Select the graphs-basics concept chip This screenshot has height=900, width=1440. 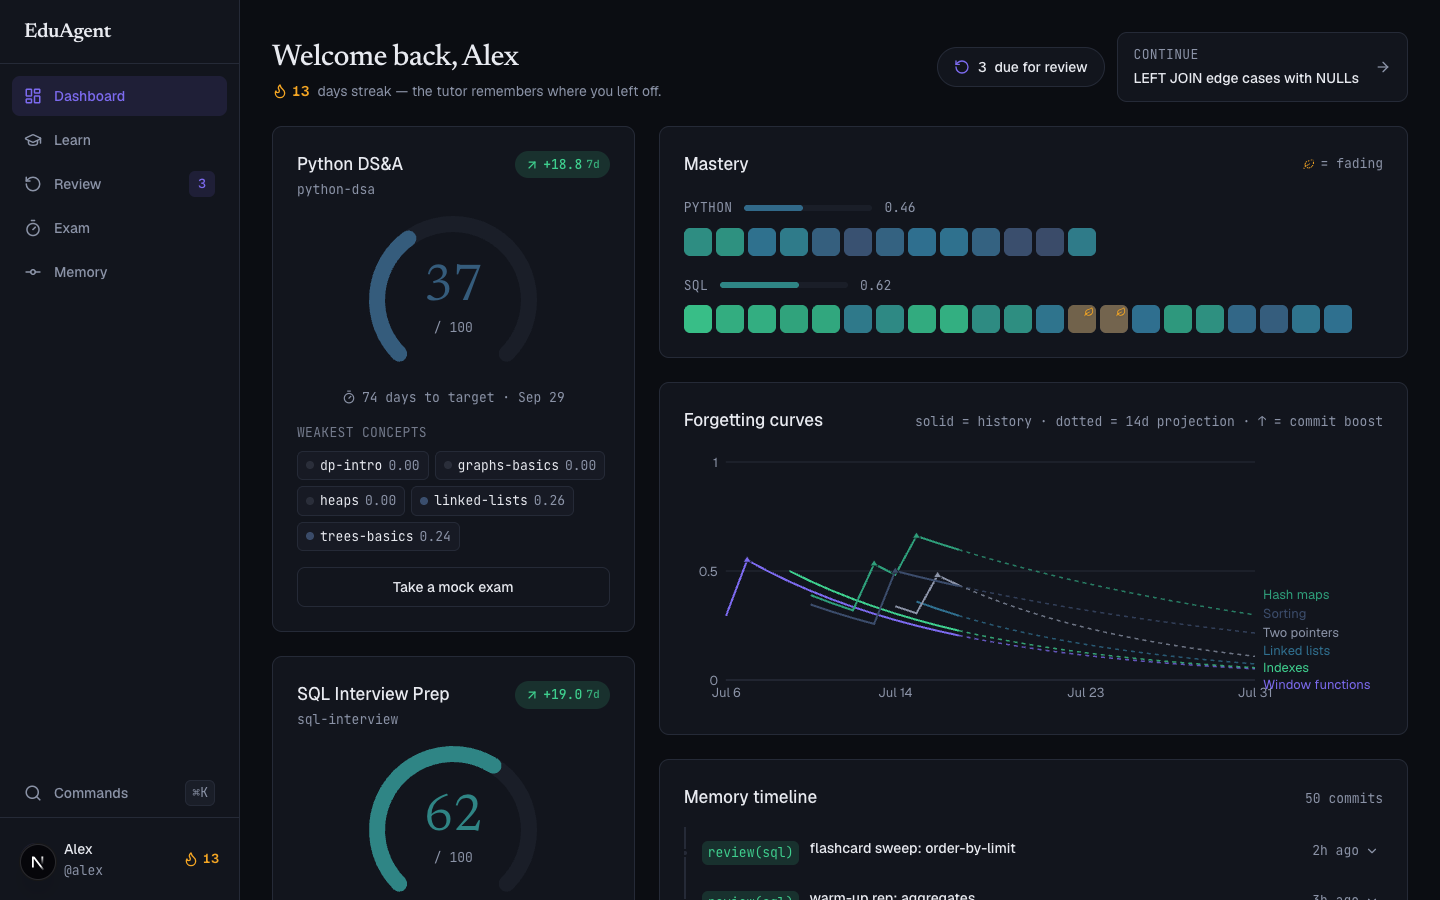click(x=520, y=466)
